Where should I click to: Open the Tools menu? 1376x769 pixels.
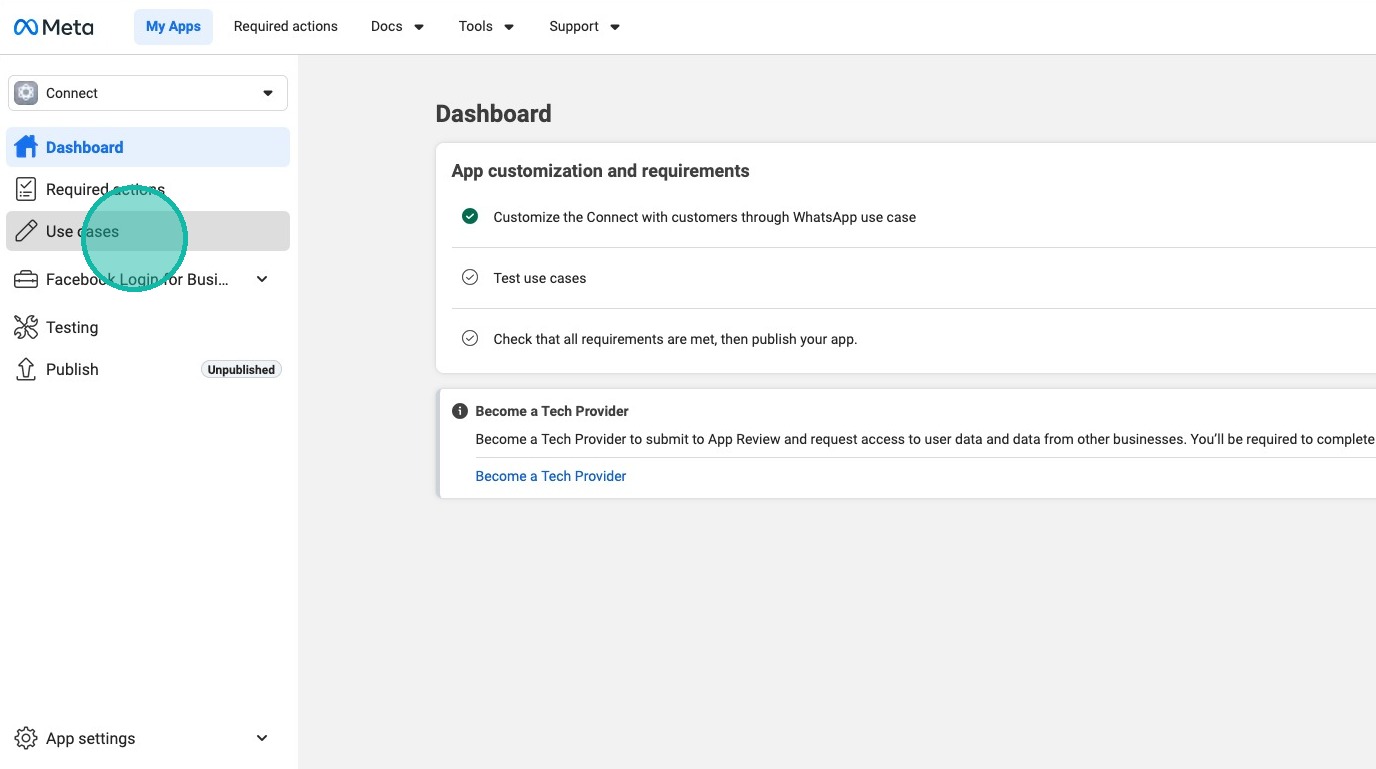[x=486, y=27]
